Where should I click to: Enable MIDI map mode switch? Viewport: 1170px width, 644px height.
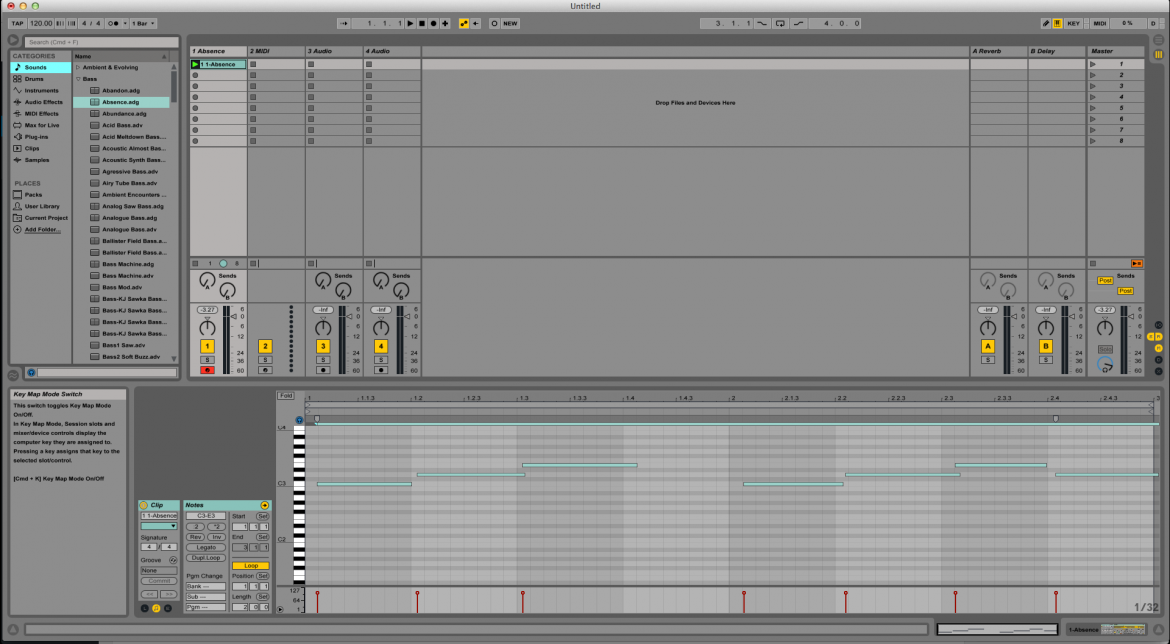click(1100, 23)
